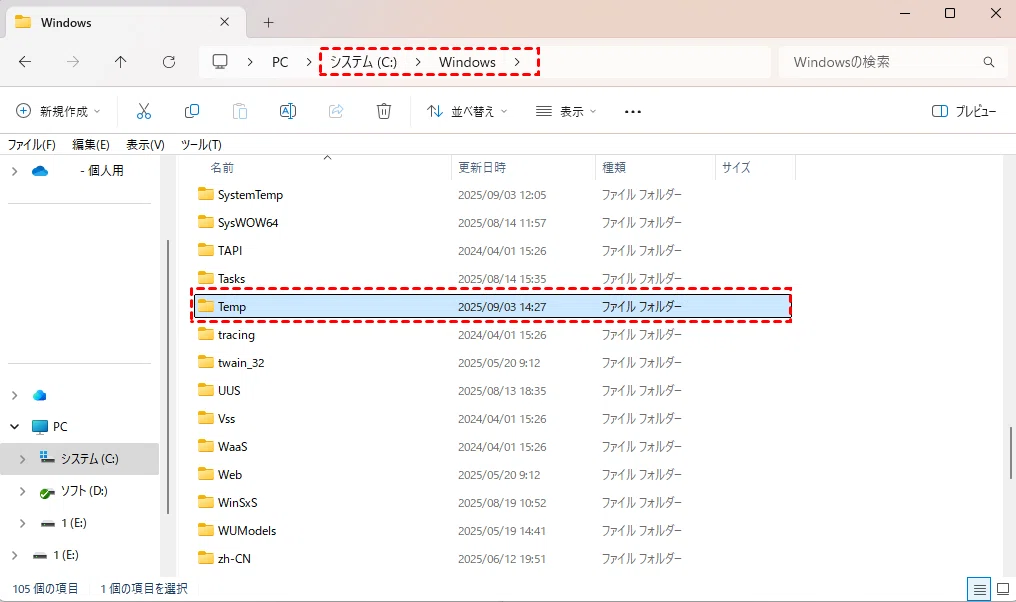Viewport: 1016px width, 602px height.
Task: Click the OneDrive personal cloud icon
Action: 40,171
